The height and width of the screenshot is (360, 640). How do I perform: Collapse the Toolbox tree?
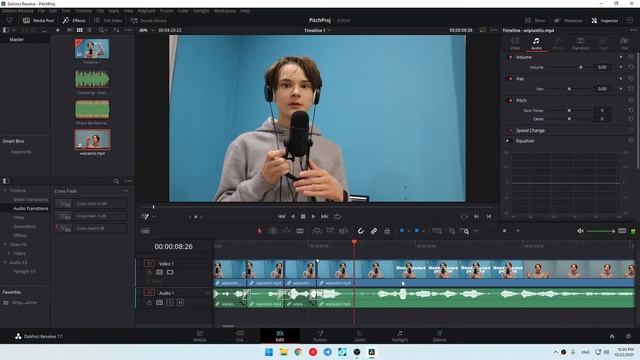tap(5, 191)
